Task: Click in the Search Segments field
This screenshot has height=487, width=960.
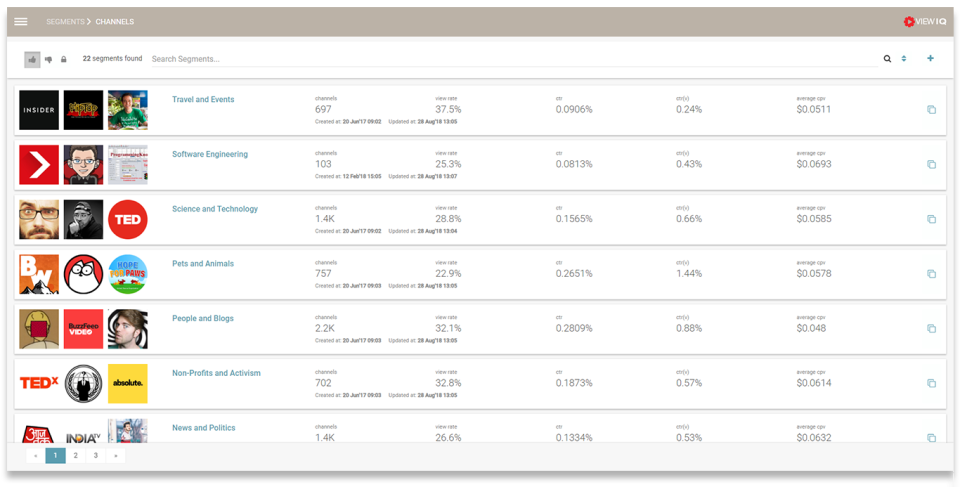Action: click(x=500, y=59)
